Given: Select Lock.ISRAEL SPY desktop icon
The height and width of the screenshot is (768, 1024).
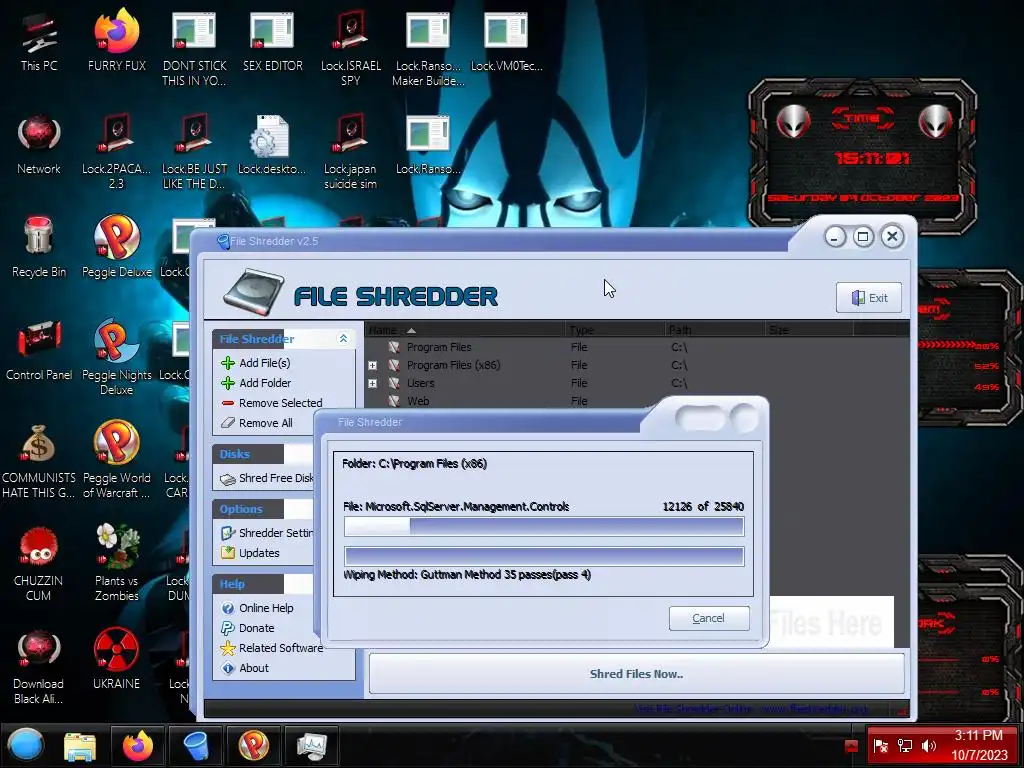Looking at the screenshot, I should coord(351,49).
